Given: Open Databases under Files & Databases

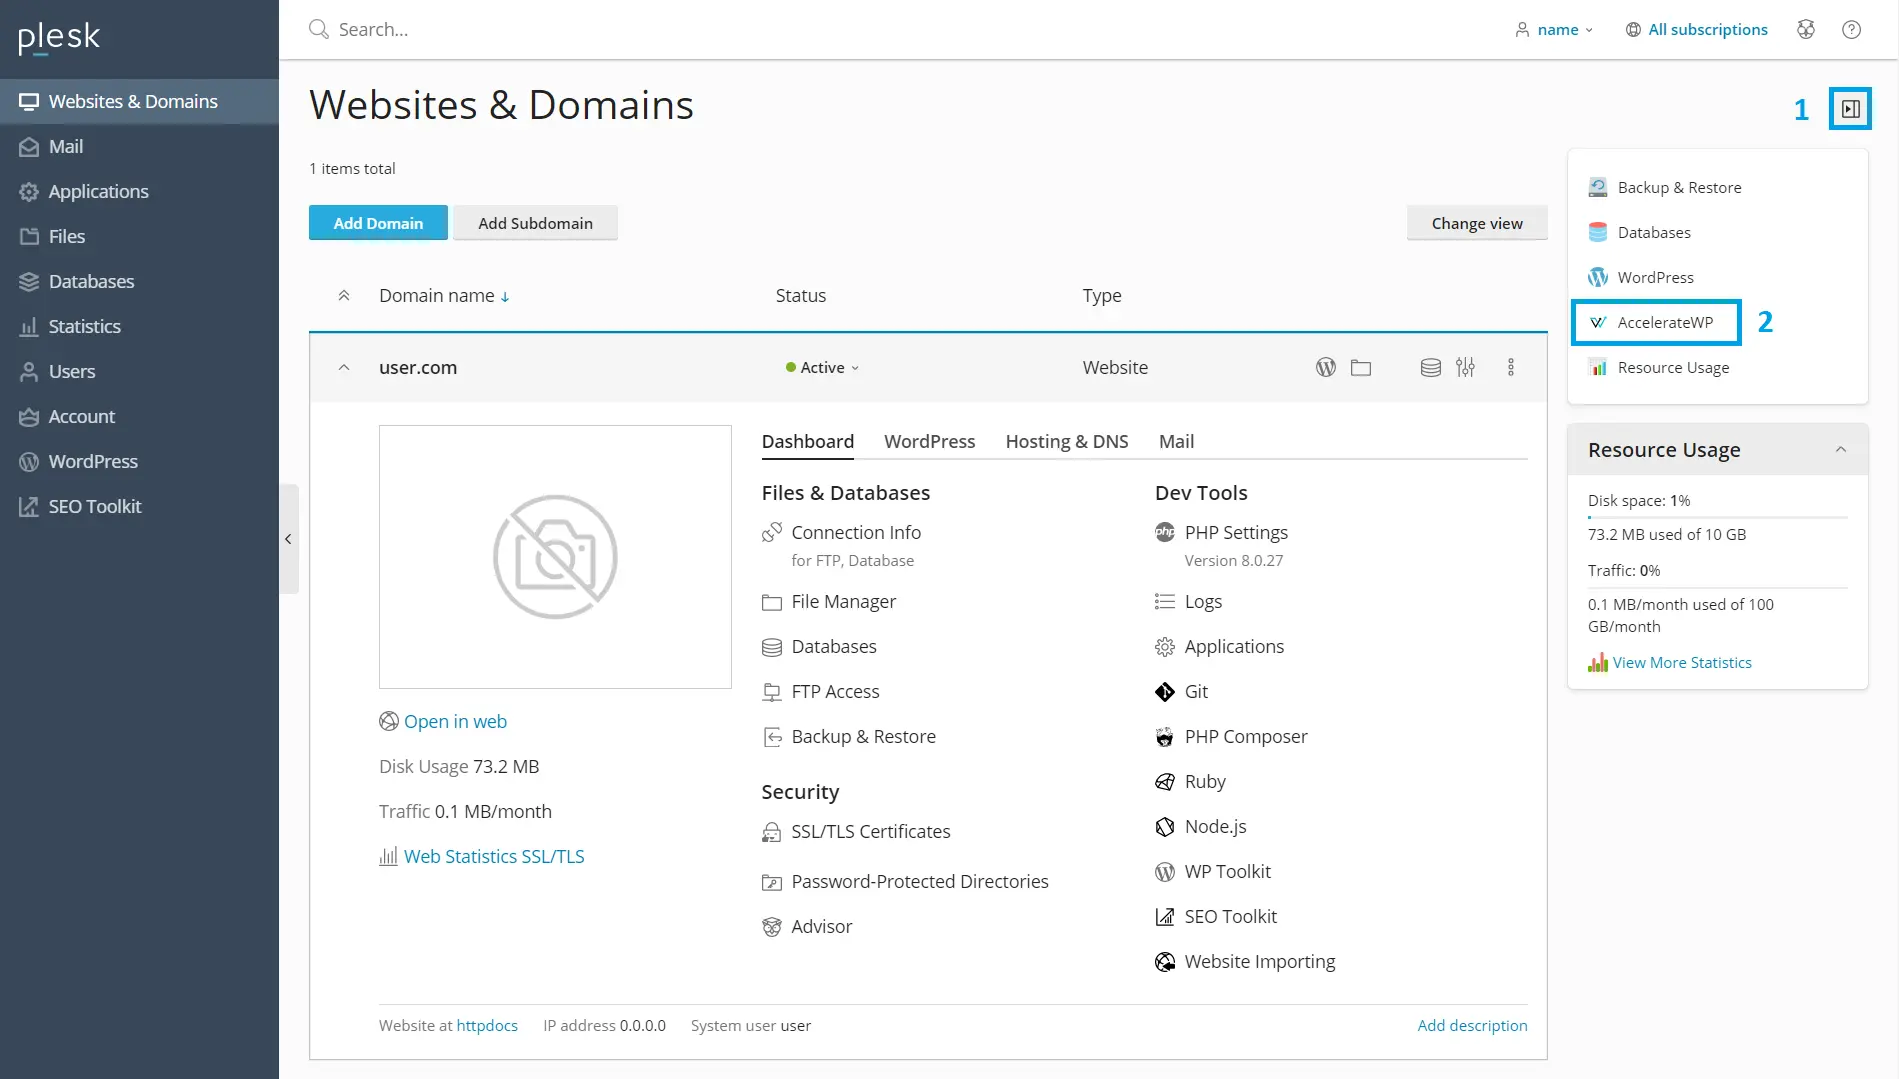Looking at the screenshot, I should (819, 646).
